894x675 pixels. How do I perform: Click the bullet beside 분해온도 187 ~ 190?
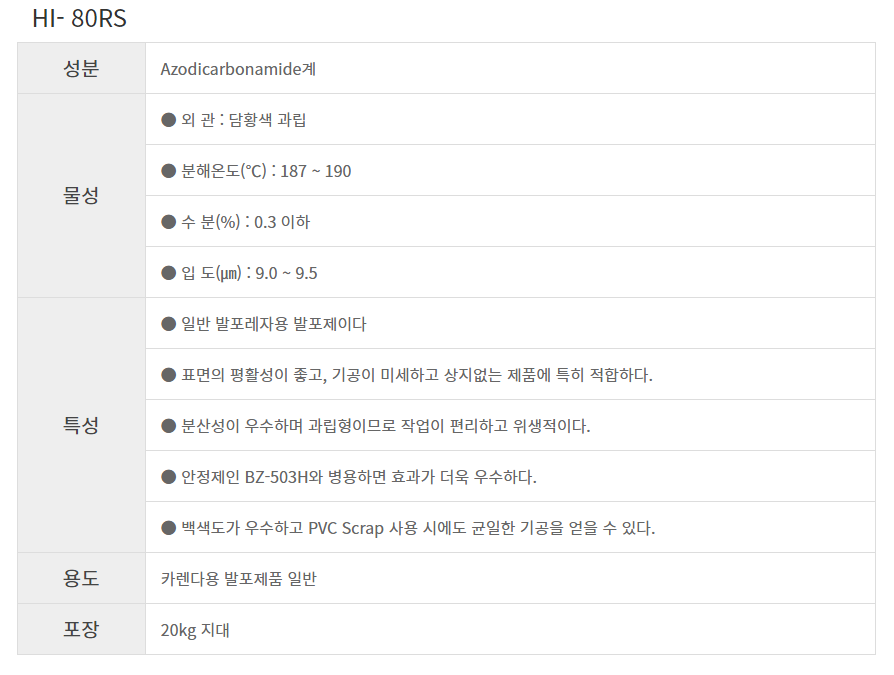[168, 171]
